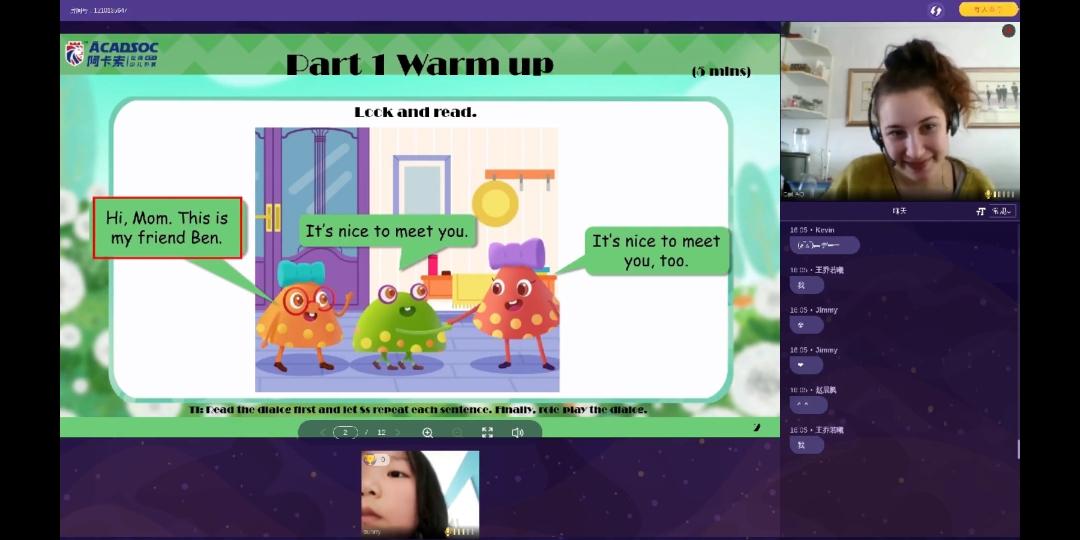The height and width of the screenshot is (540, 1080).
Task: Click the pen cursor icon on slide
Action: coord(756,428)
